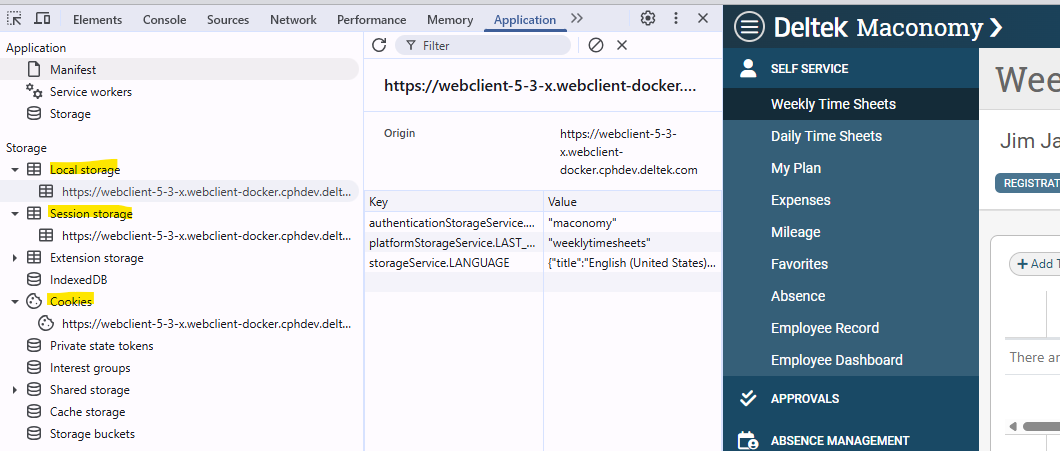Collapse the Local storage tree node
The image size is (1060, 451).
[15, 170]
